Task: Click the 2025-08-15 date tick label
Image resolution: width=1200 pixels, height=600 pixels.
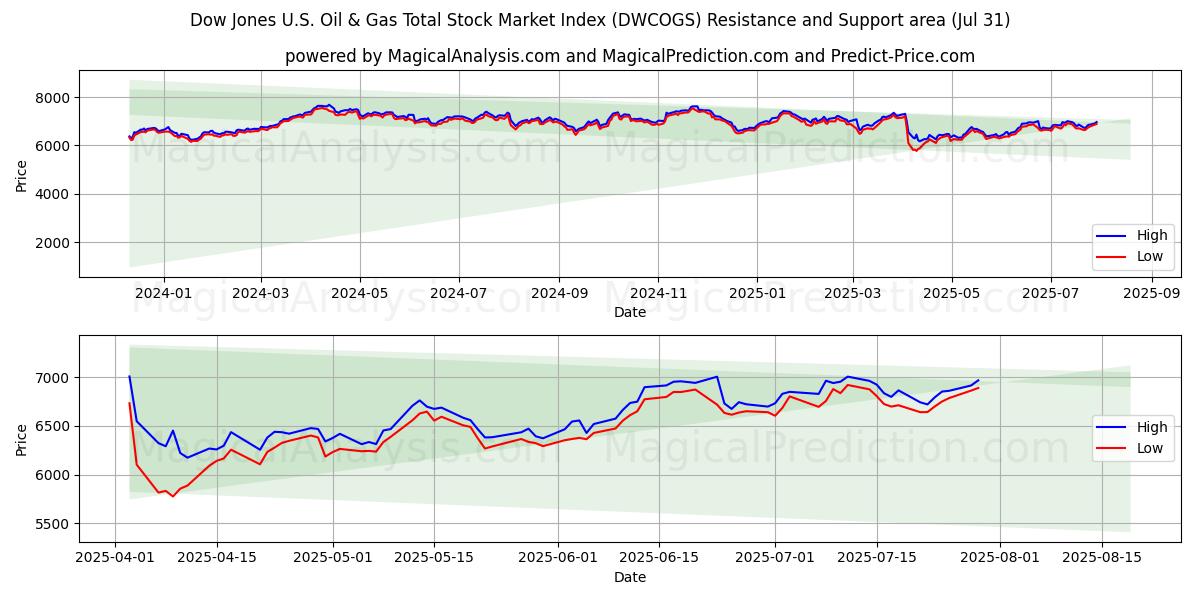Action: point(1102,558)
